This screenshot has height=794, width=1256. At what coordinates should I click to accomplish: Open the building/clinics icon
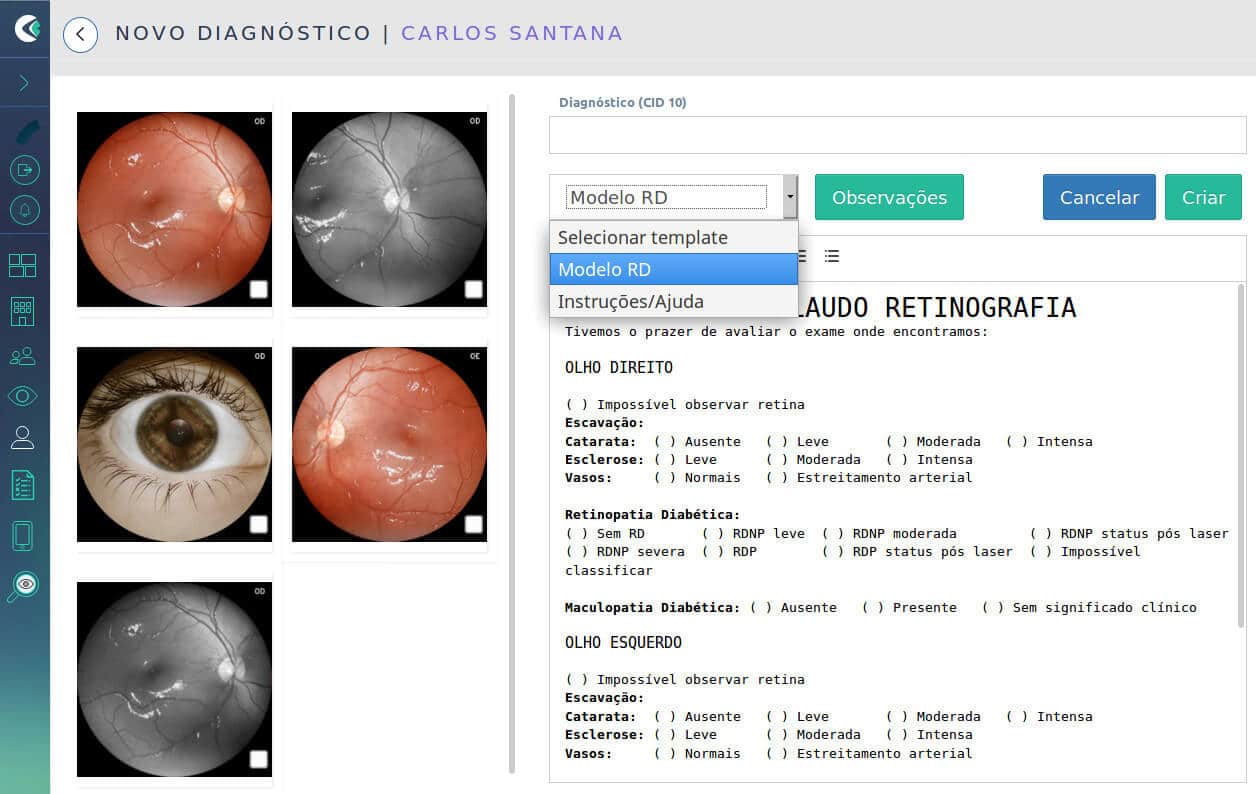point(22,311)
